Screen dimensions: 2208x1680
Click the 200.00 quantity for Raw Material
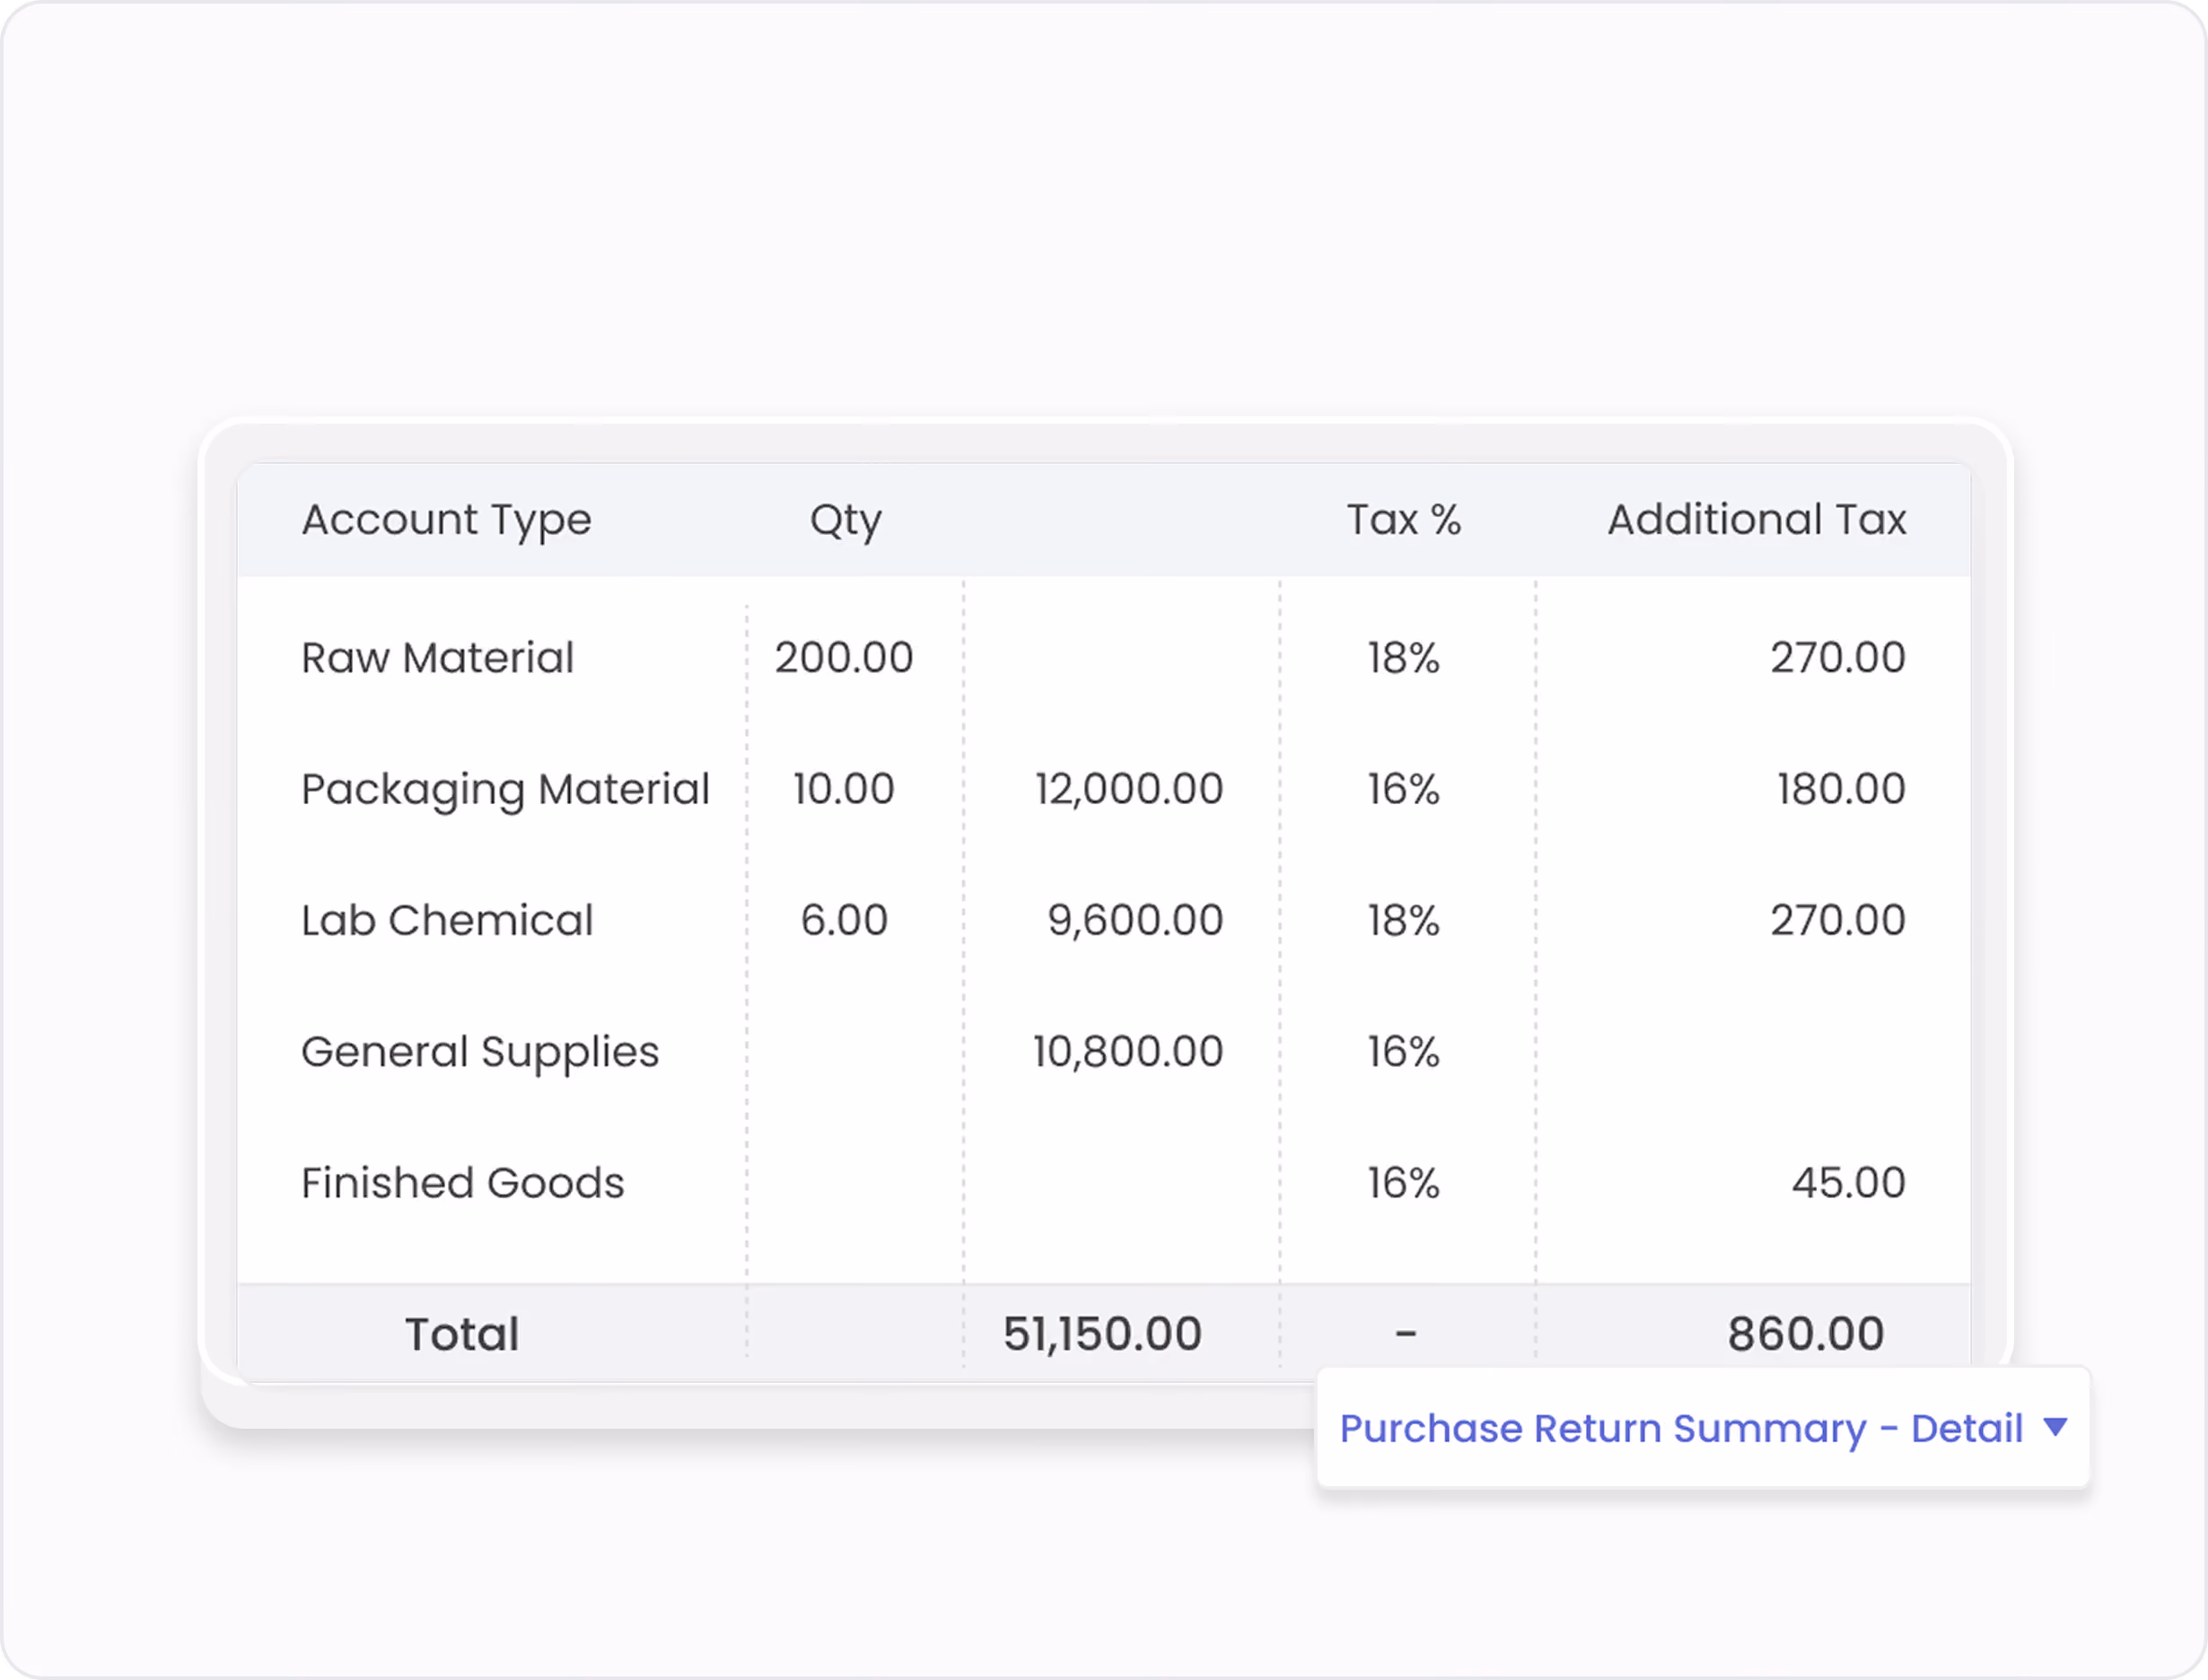click(x=844, y=658)
